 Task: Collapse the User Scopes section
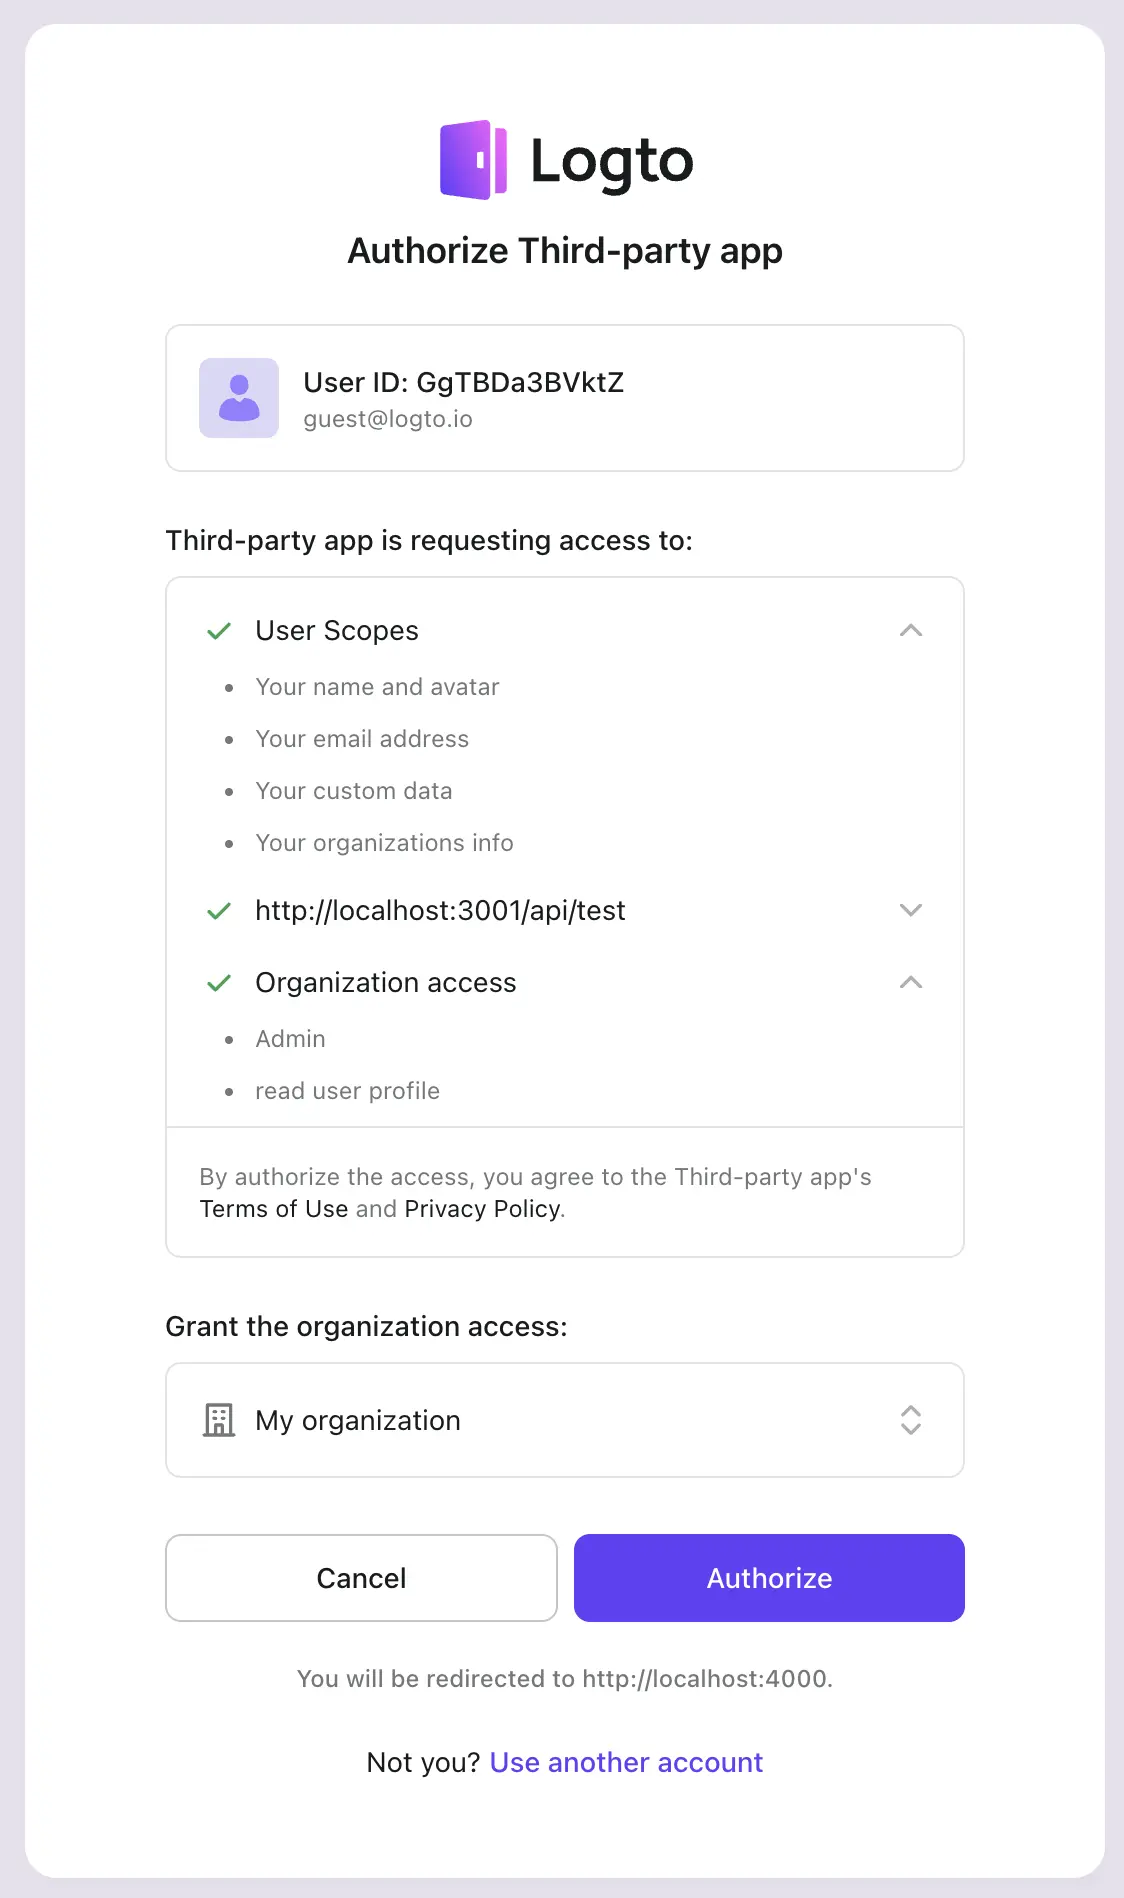pyautogui.click(x=911, y=631)
